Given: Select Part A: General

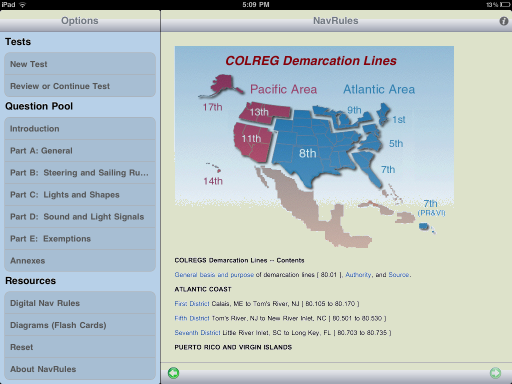Looking at the screenshot, I should [x=80, y=151].
